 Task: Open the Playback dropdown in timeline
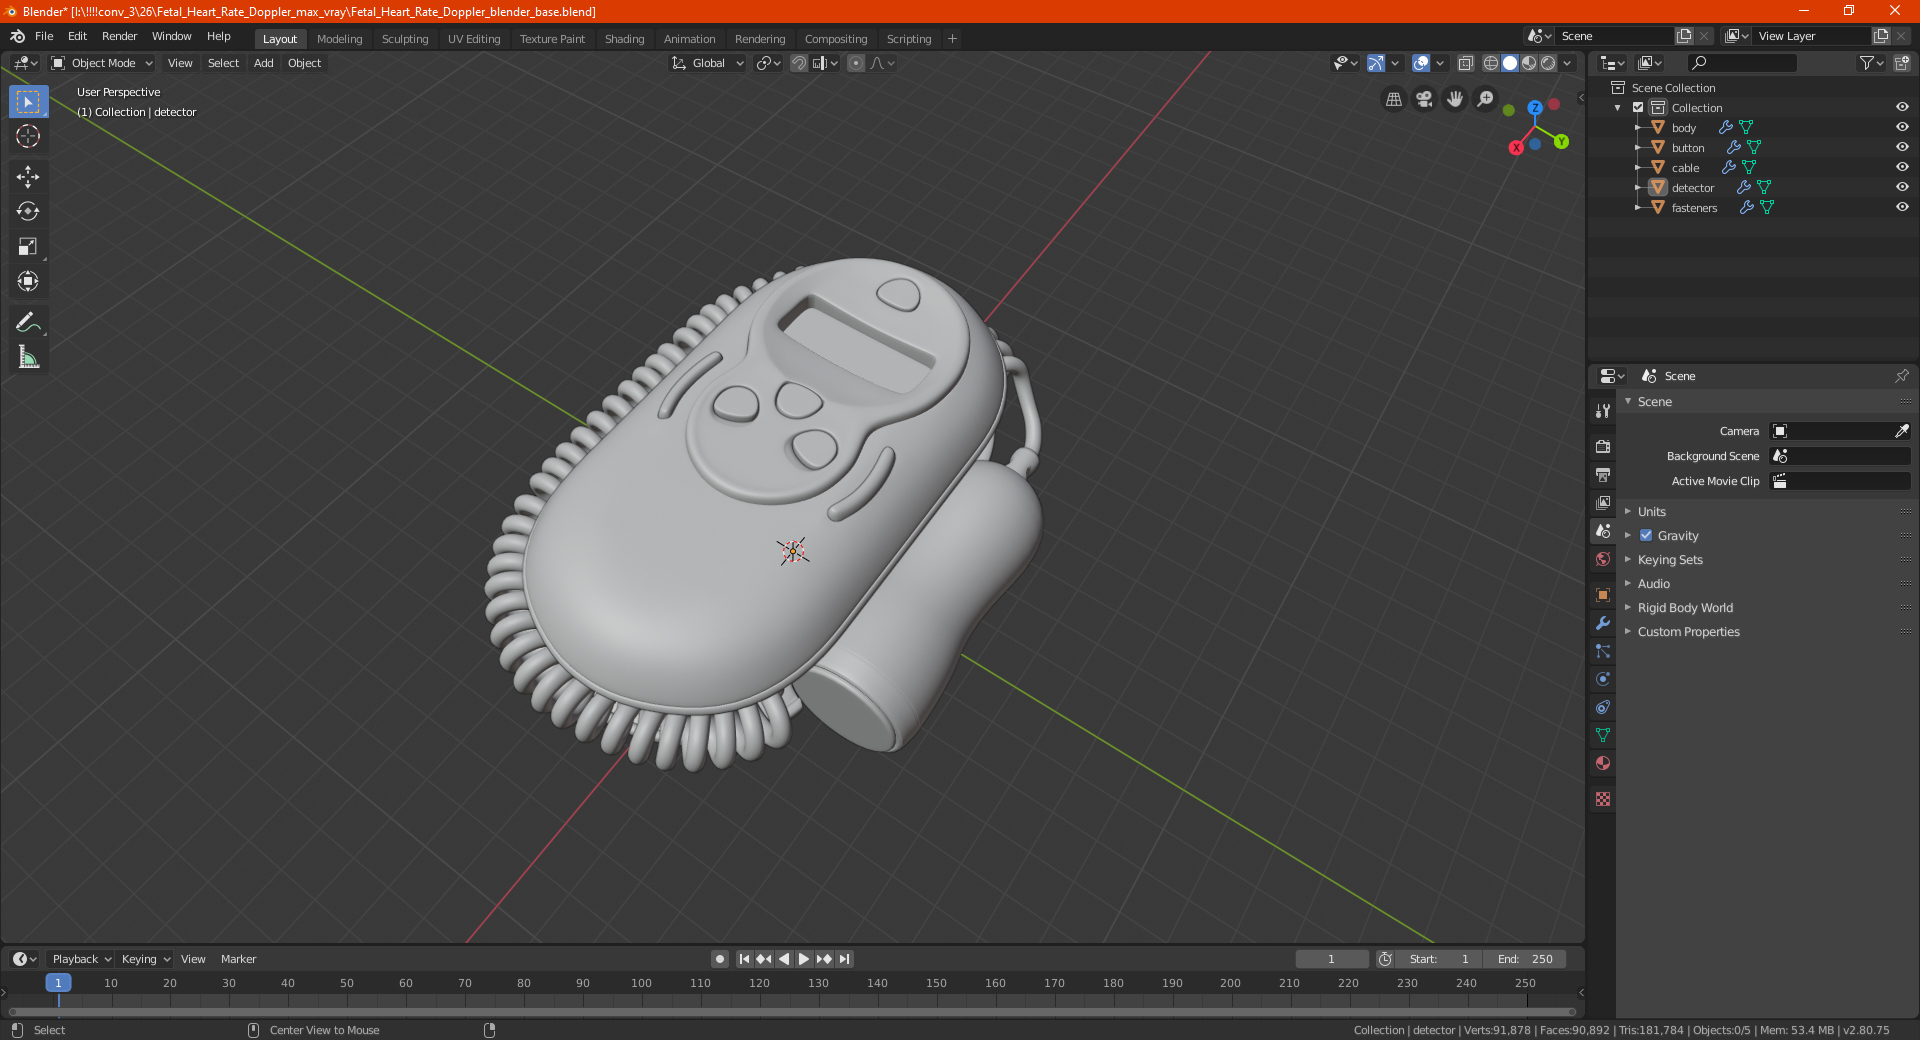tap(81, 959)
